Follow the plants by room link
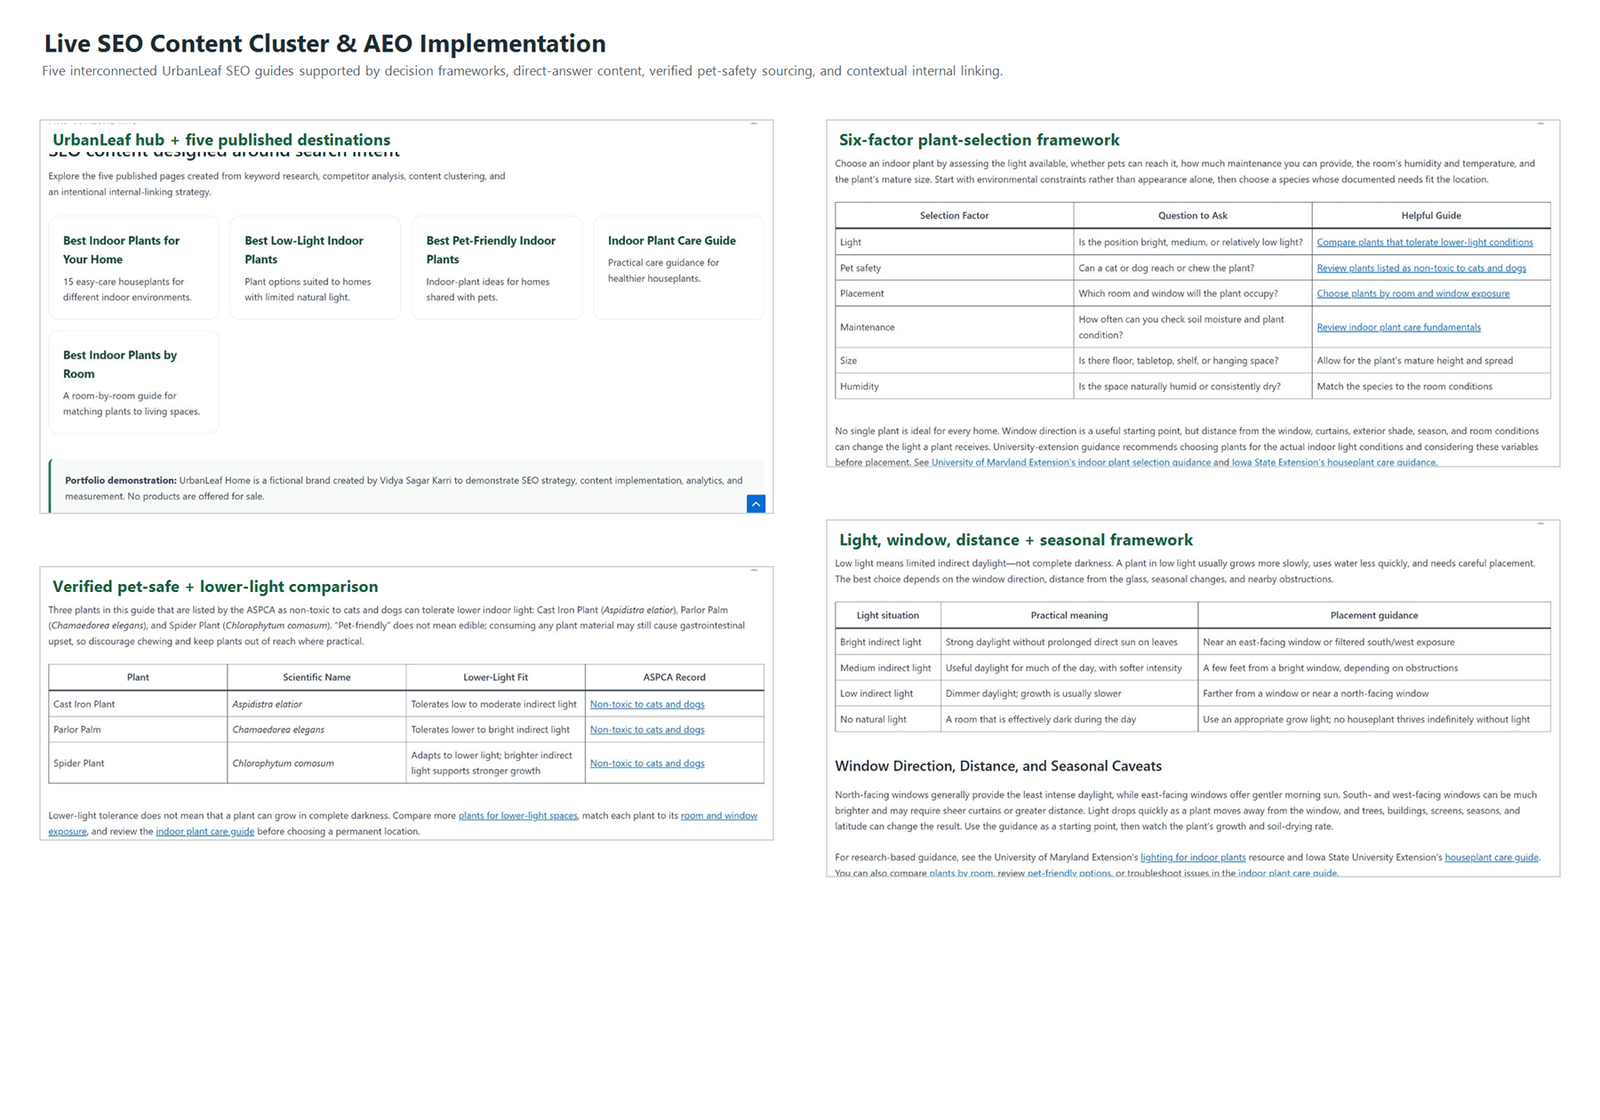Image resolution: width=1600 pixels, height=1120 pixels. pyautogui.click(x=961, y=873)
